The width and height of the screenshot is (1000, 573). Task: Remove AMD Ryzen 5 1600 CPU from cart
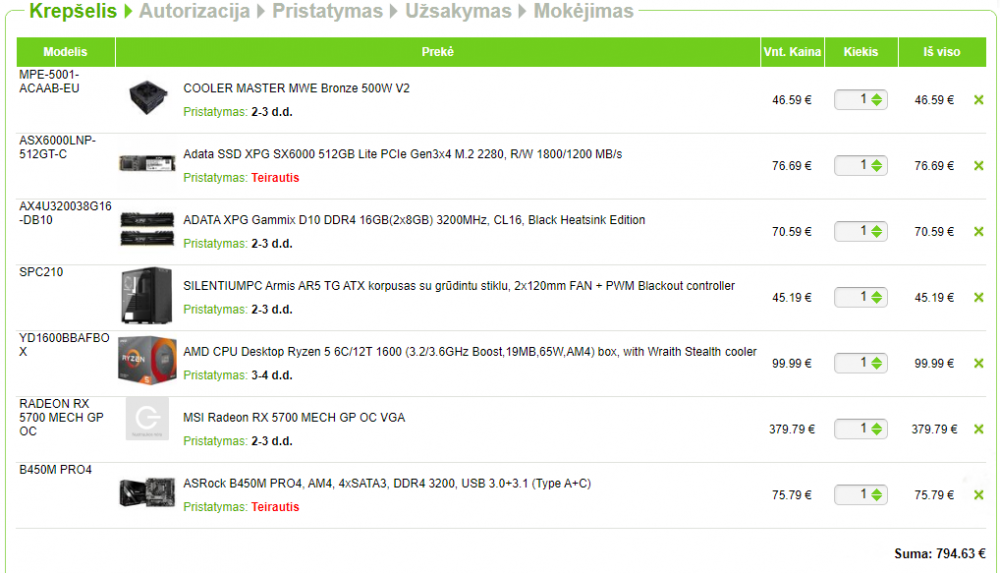pyautogui.click(x=978, y=363)
